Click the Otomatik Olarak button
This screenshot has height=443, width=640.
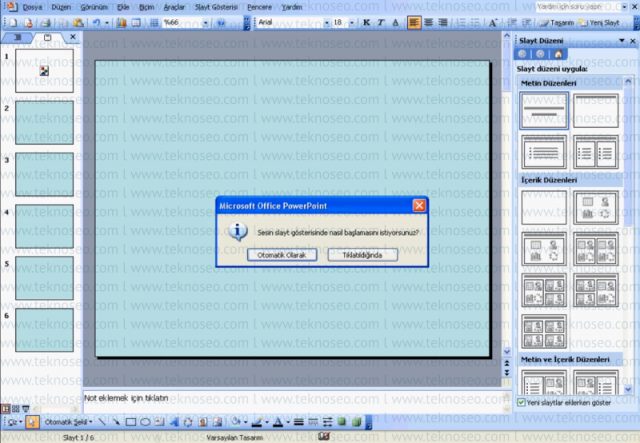tap(282, 255)
